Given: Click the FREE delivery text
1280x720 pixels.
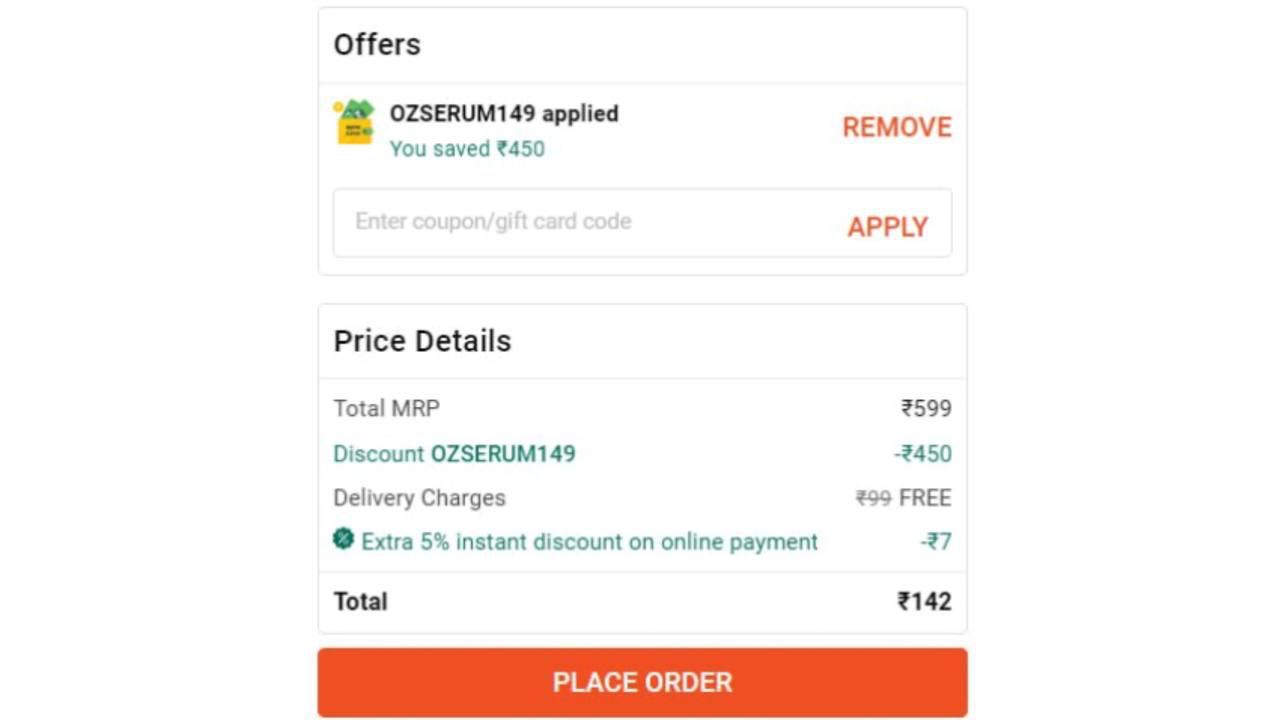Looking at the screenshot, I should click(925, 498).
